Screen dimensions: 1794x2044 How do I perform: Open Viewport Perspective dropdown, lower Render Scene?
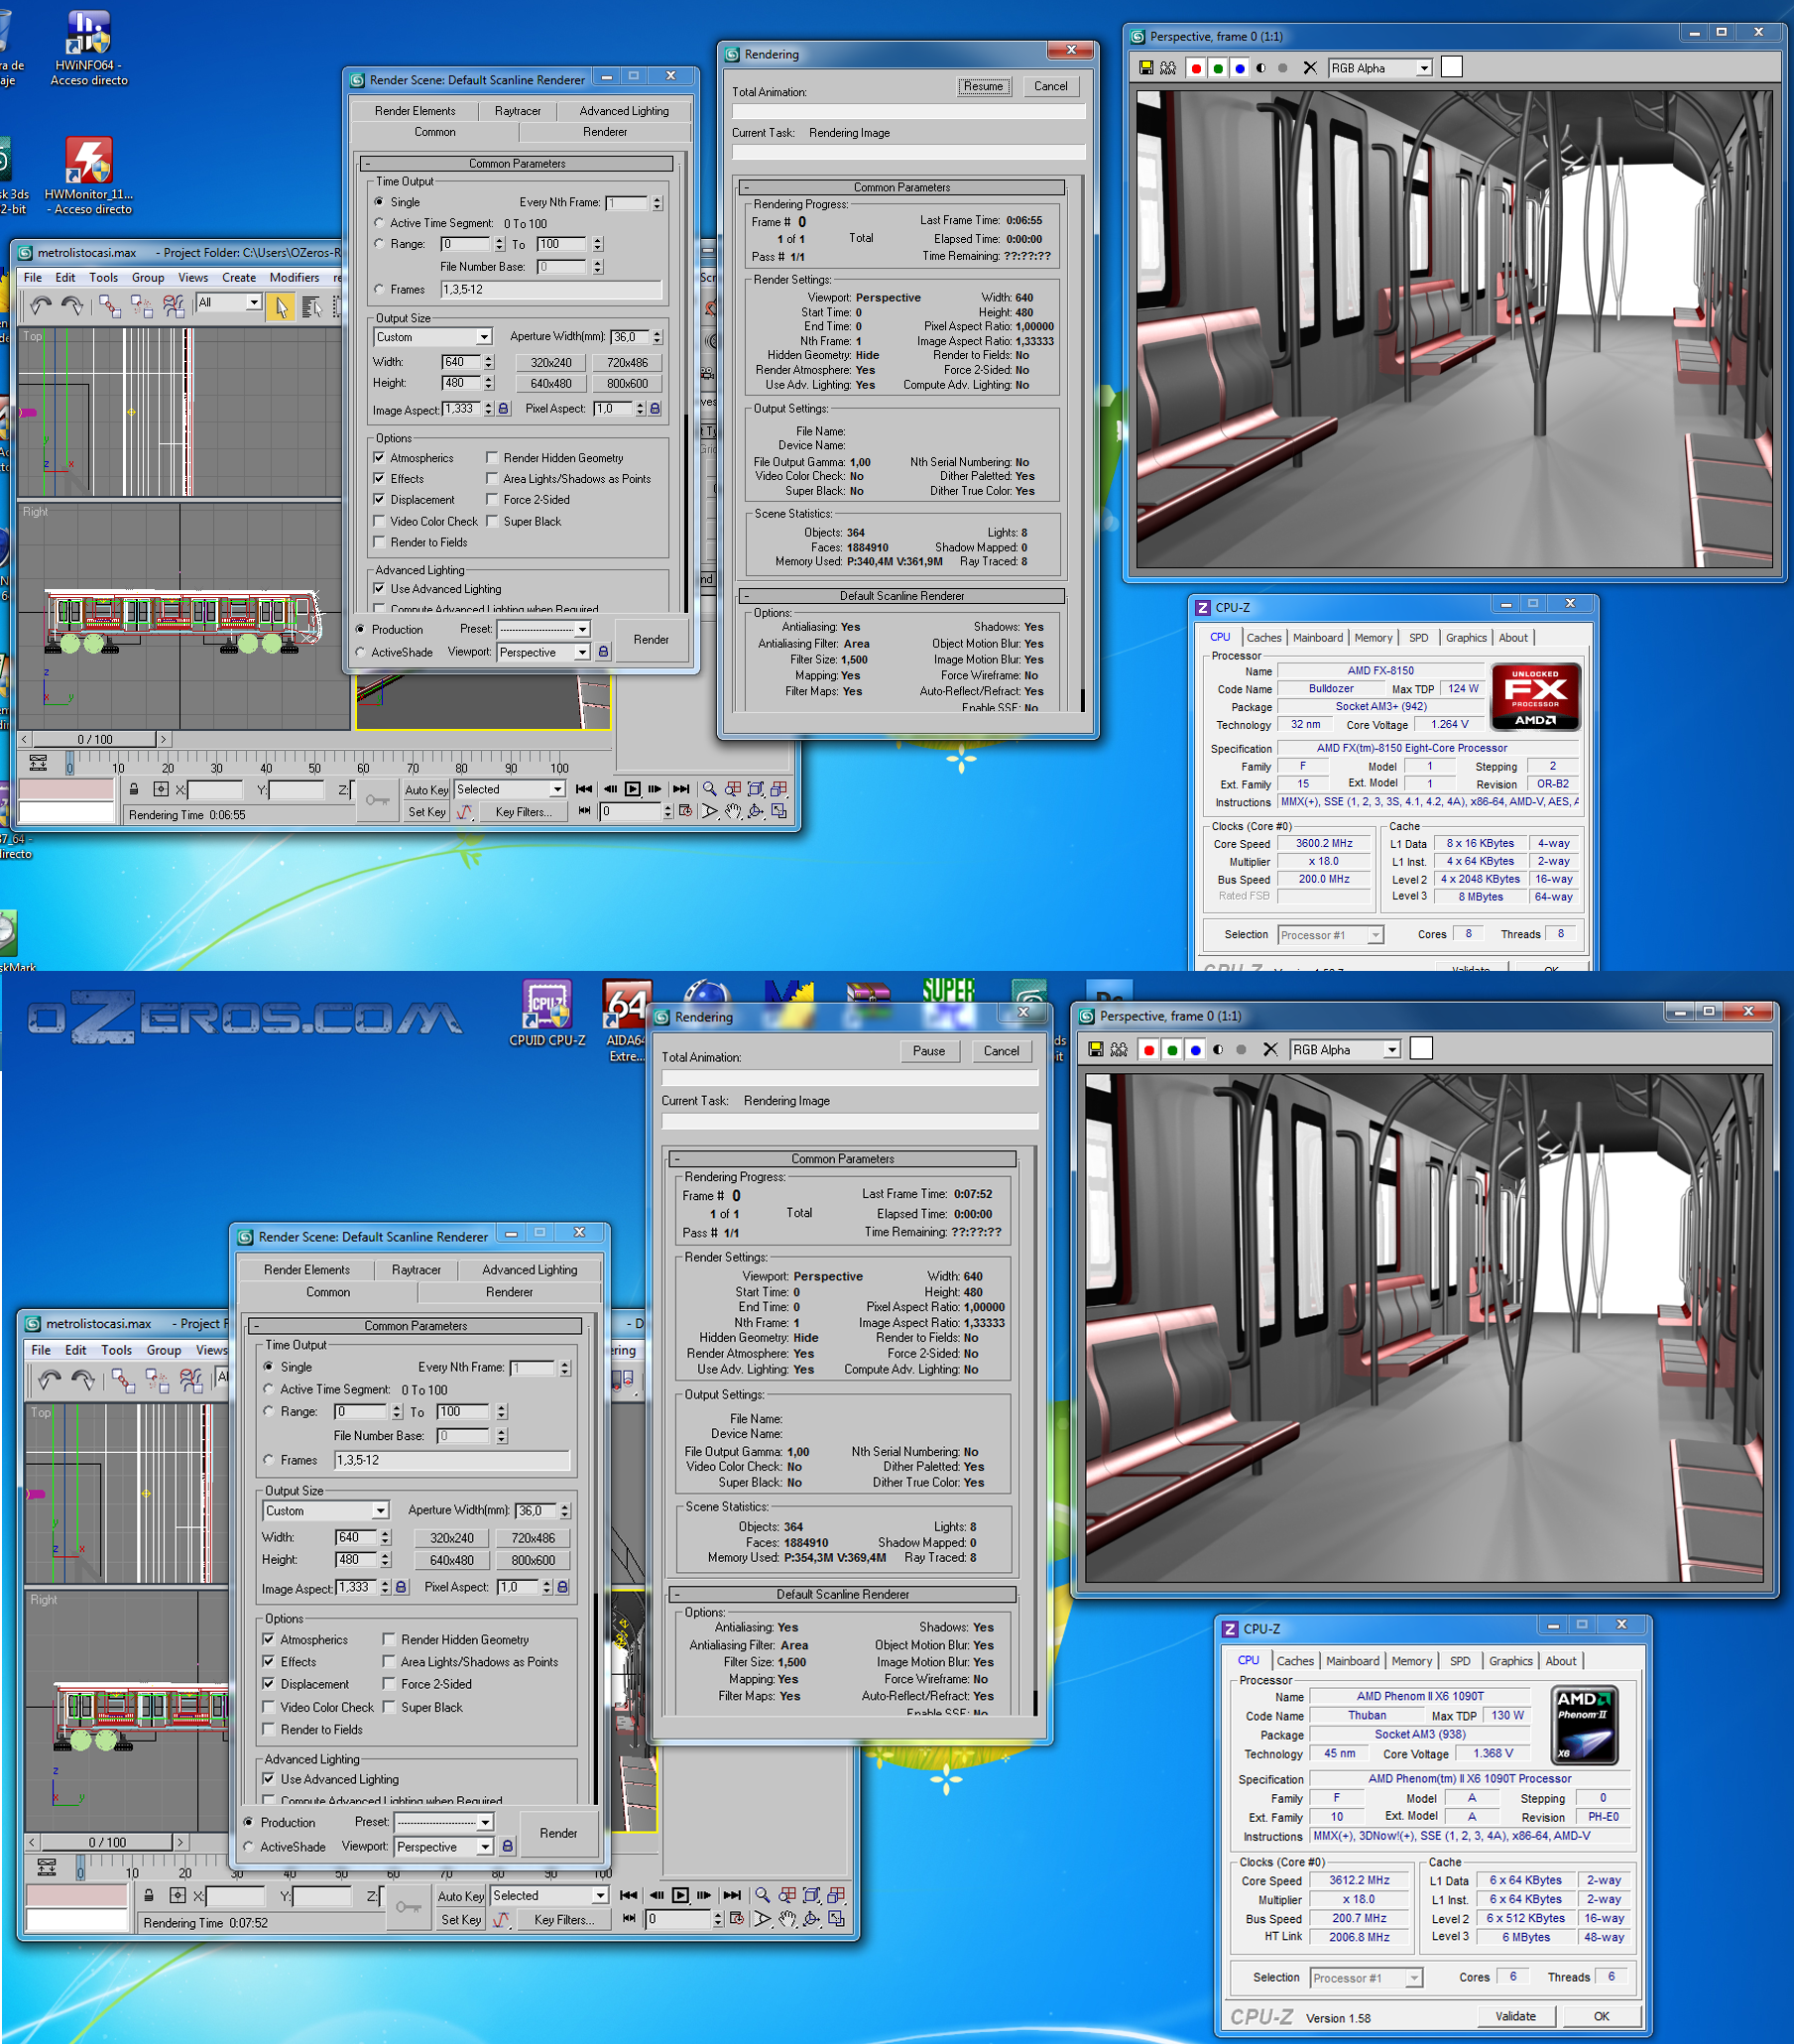444,1846
